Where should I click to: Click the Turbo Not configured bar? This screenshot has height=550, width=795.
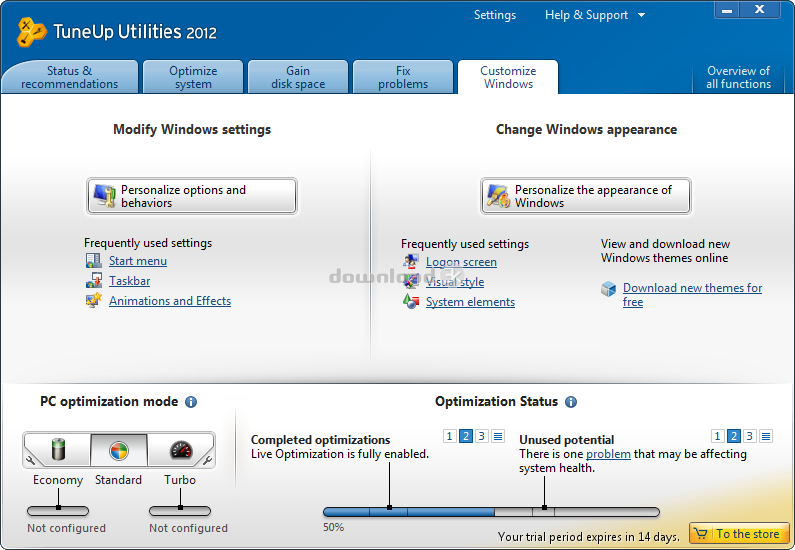[180, 511]
